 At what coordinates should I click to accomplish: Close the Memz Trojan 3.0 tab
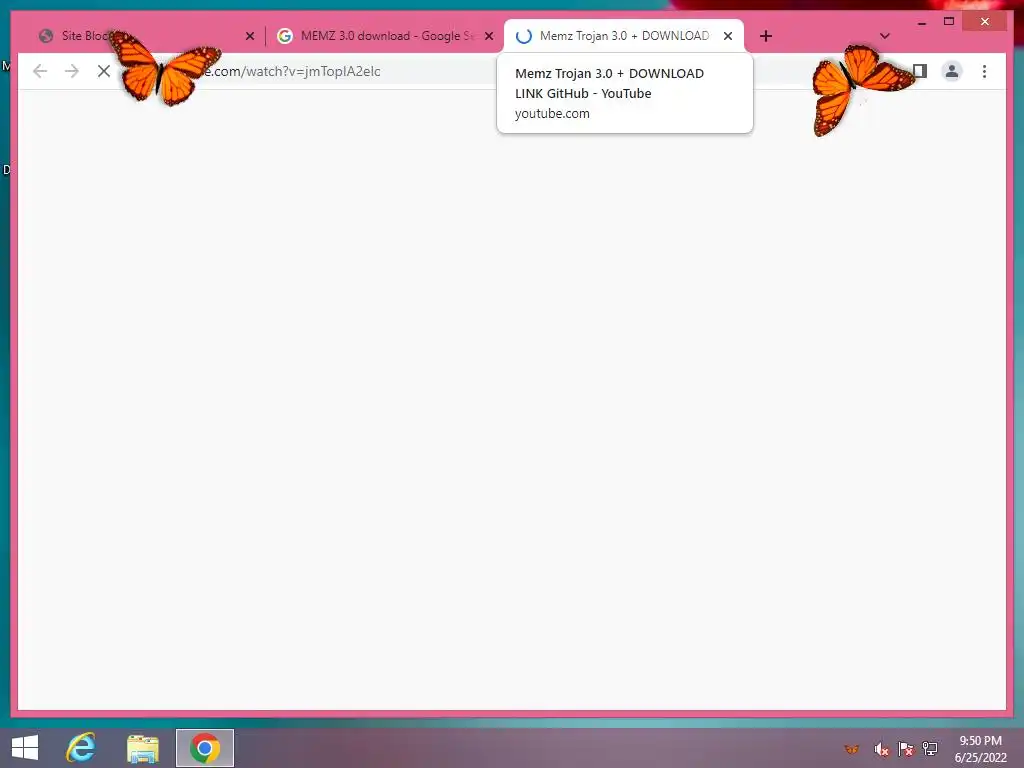point(728,36)
